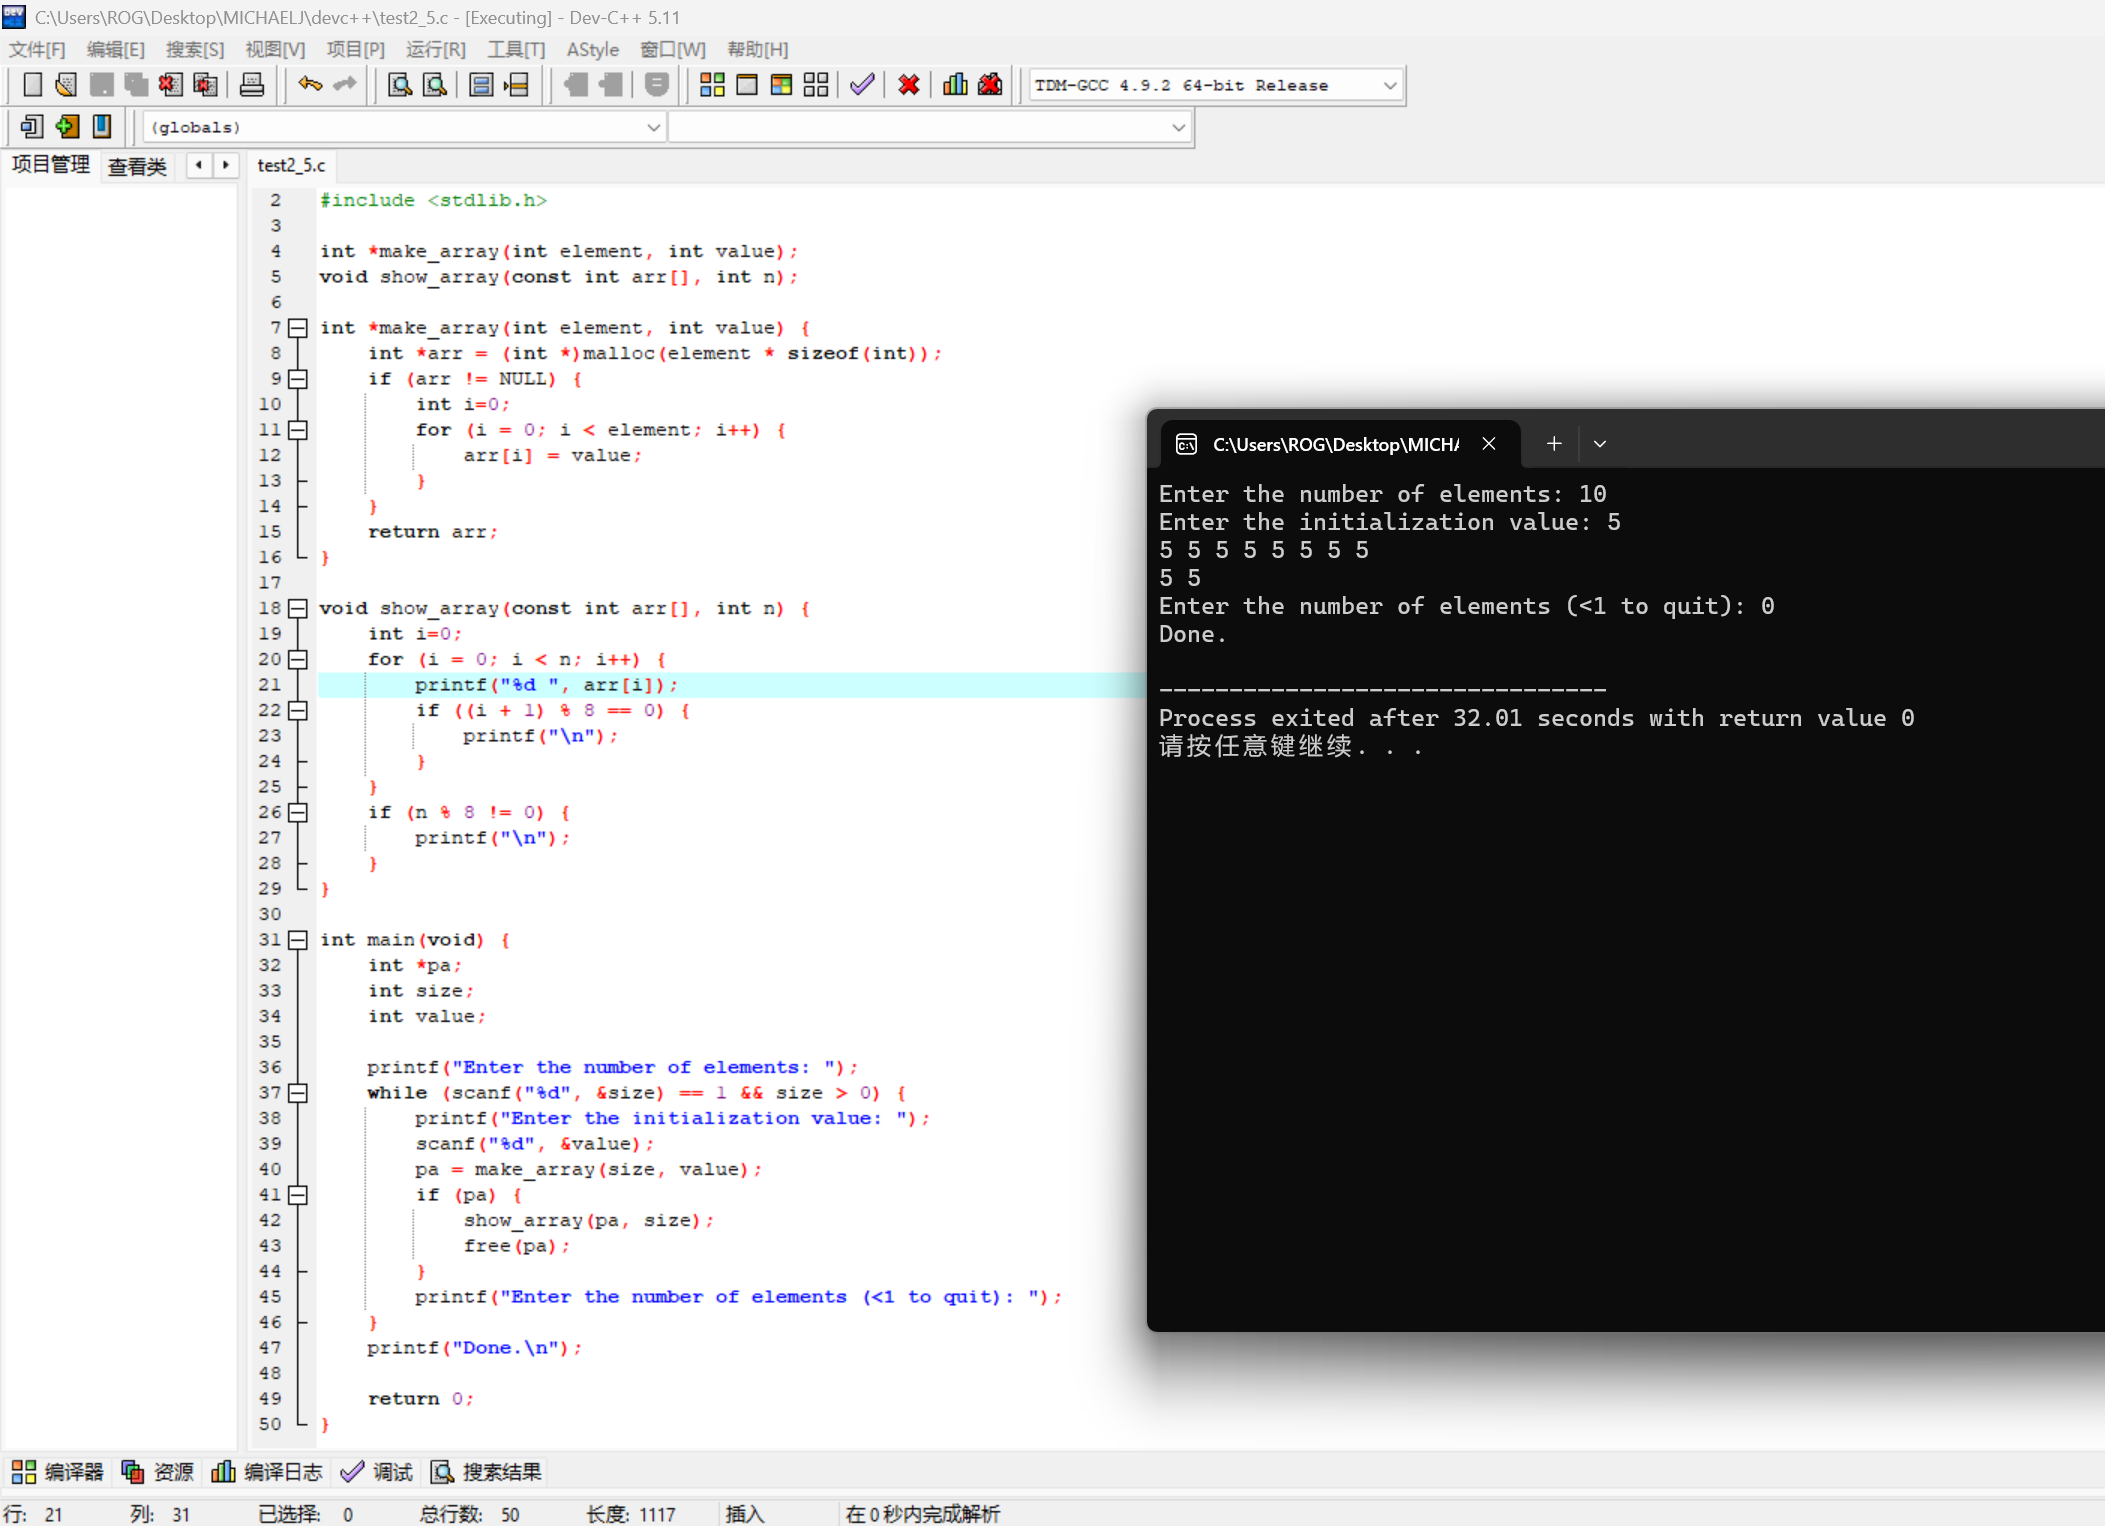Collapse the show_array fold at line 18
Viewport: 2105px width, 1526px height.
pyautogui.click(x=297, y=608)
